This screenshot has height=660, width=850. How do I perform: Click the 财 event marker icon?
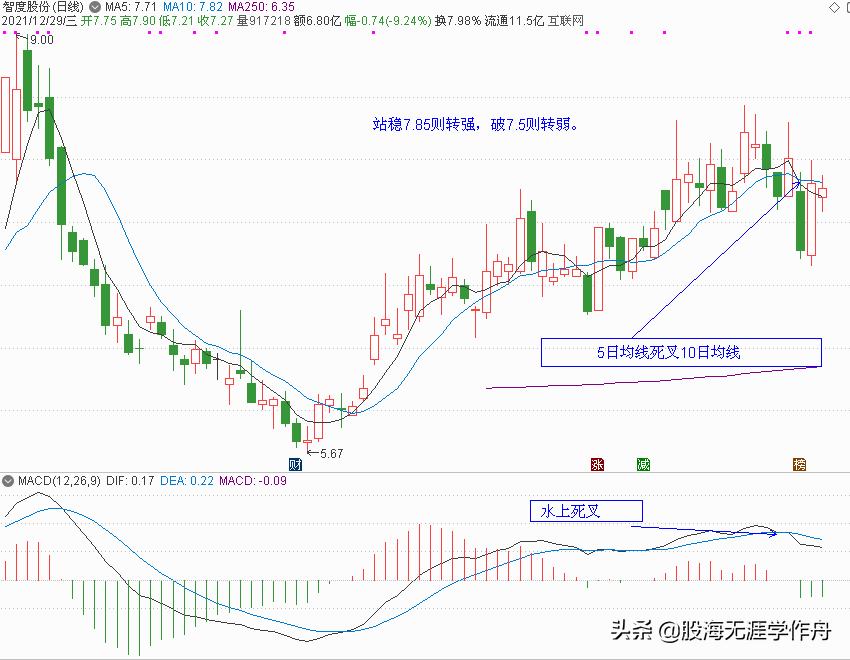coord(295,464)
